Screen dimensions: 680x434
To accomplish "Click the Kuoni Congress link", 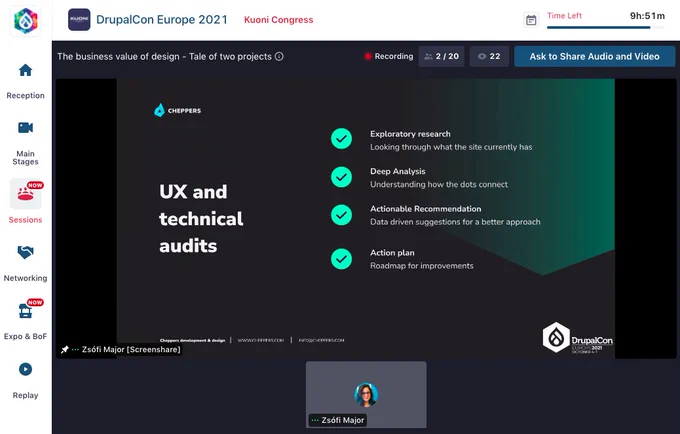I will [278, 20].
